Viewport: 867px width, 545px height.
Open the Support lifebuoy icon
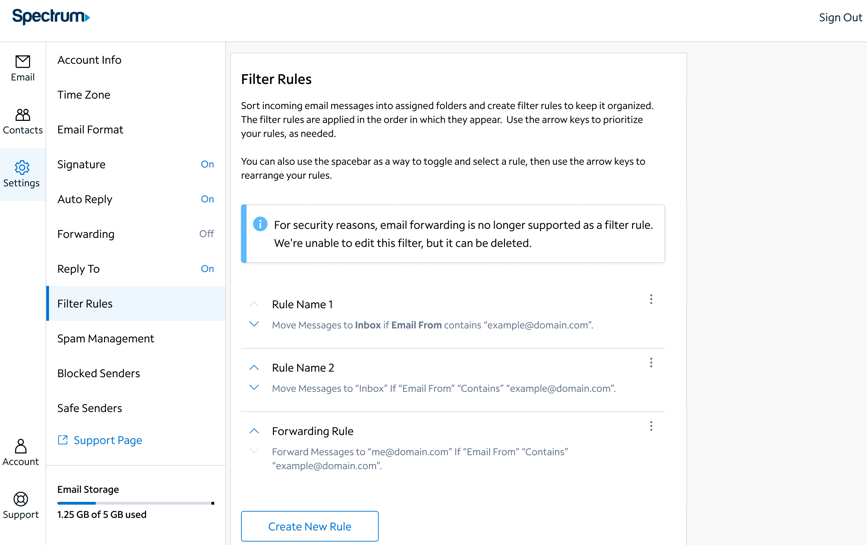tap(20, 499)
